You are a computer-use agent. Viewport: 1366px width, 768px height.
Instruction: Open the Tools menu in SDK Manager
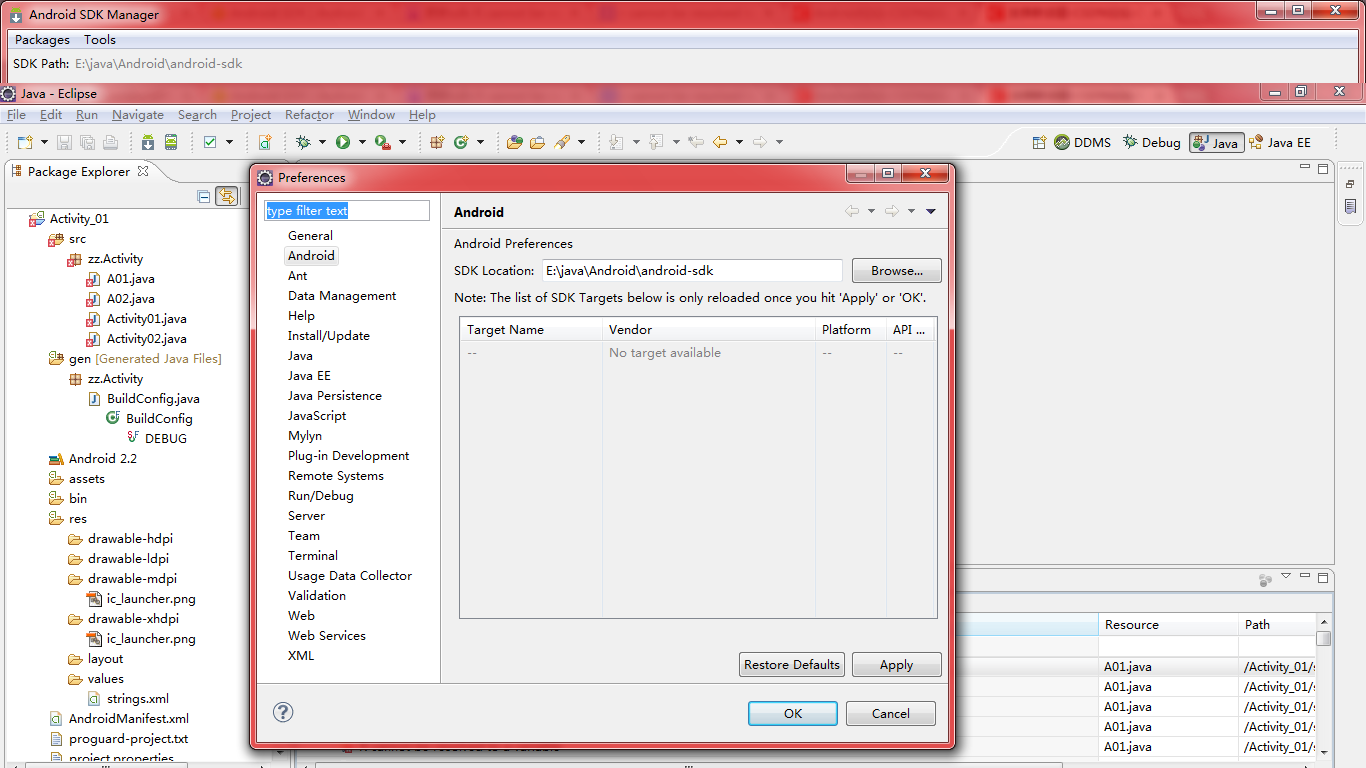point(100,40)
